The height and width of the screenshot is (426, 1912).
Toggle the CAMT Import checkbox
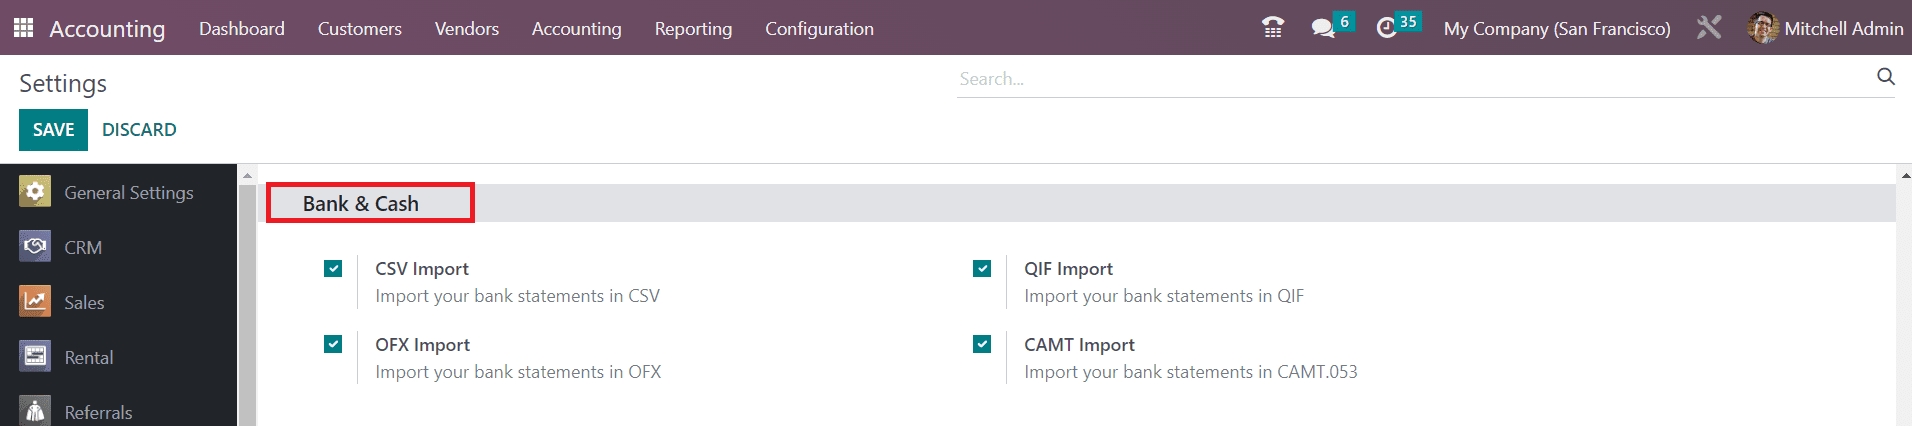(982, 344)
